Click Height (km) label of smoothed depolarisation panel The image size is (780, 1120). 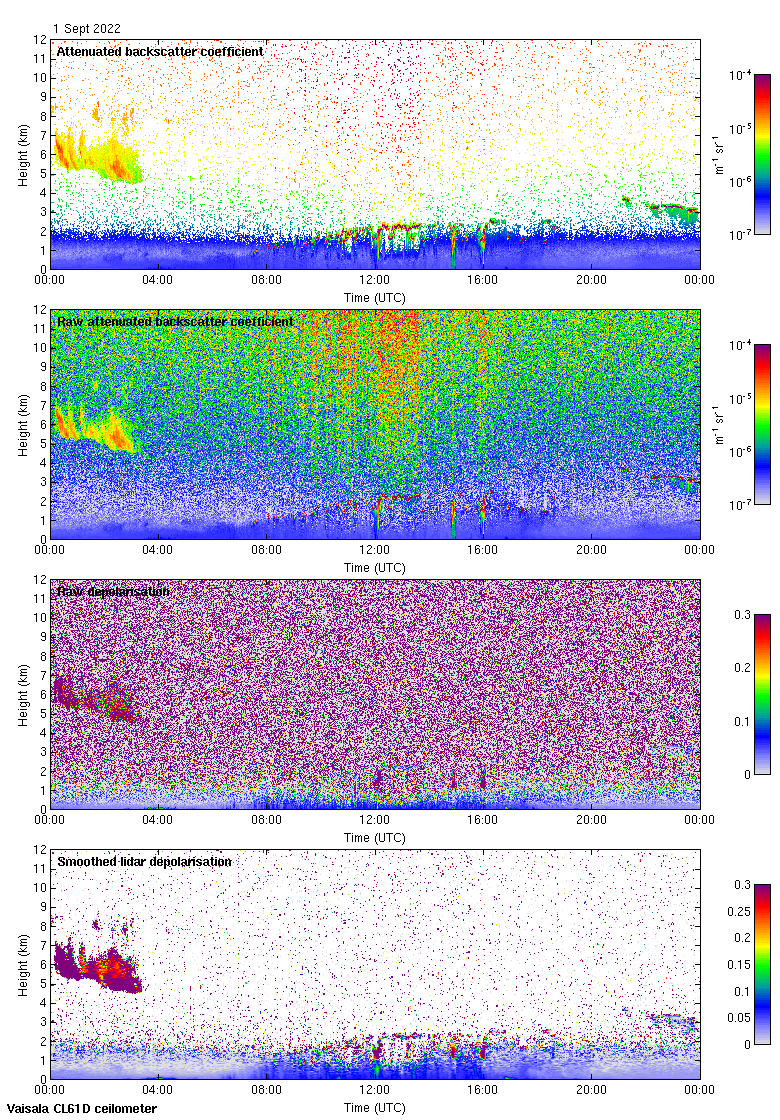pos(24,965)
